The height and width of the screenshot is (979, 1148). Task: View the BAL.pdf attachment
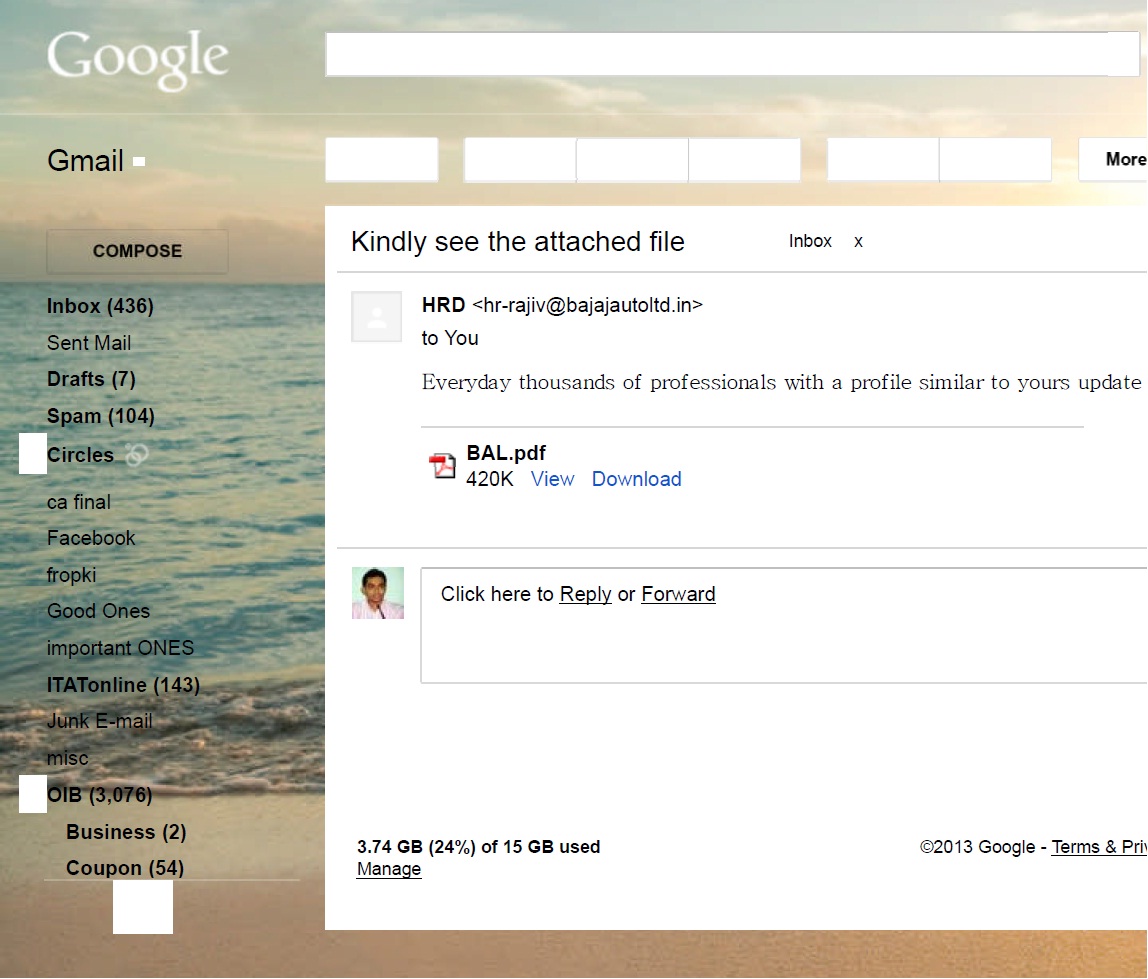pos(552,479)
